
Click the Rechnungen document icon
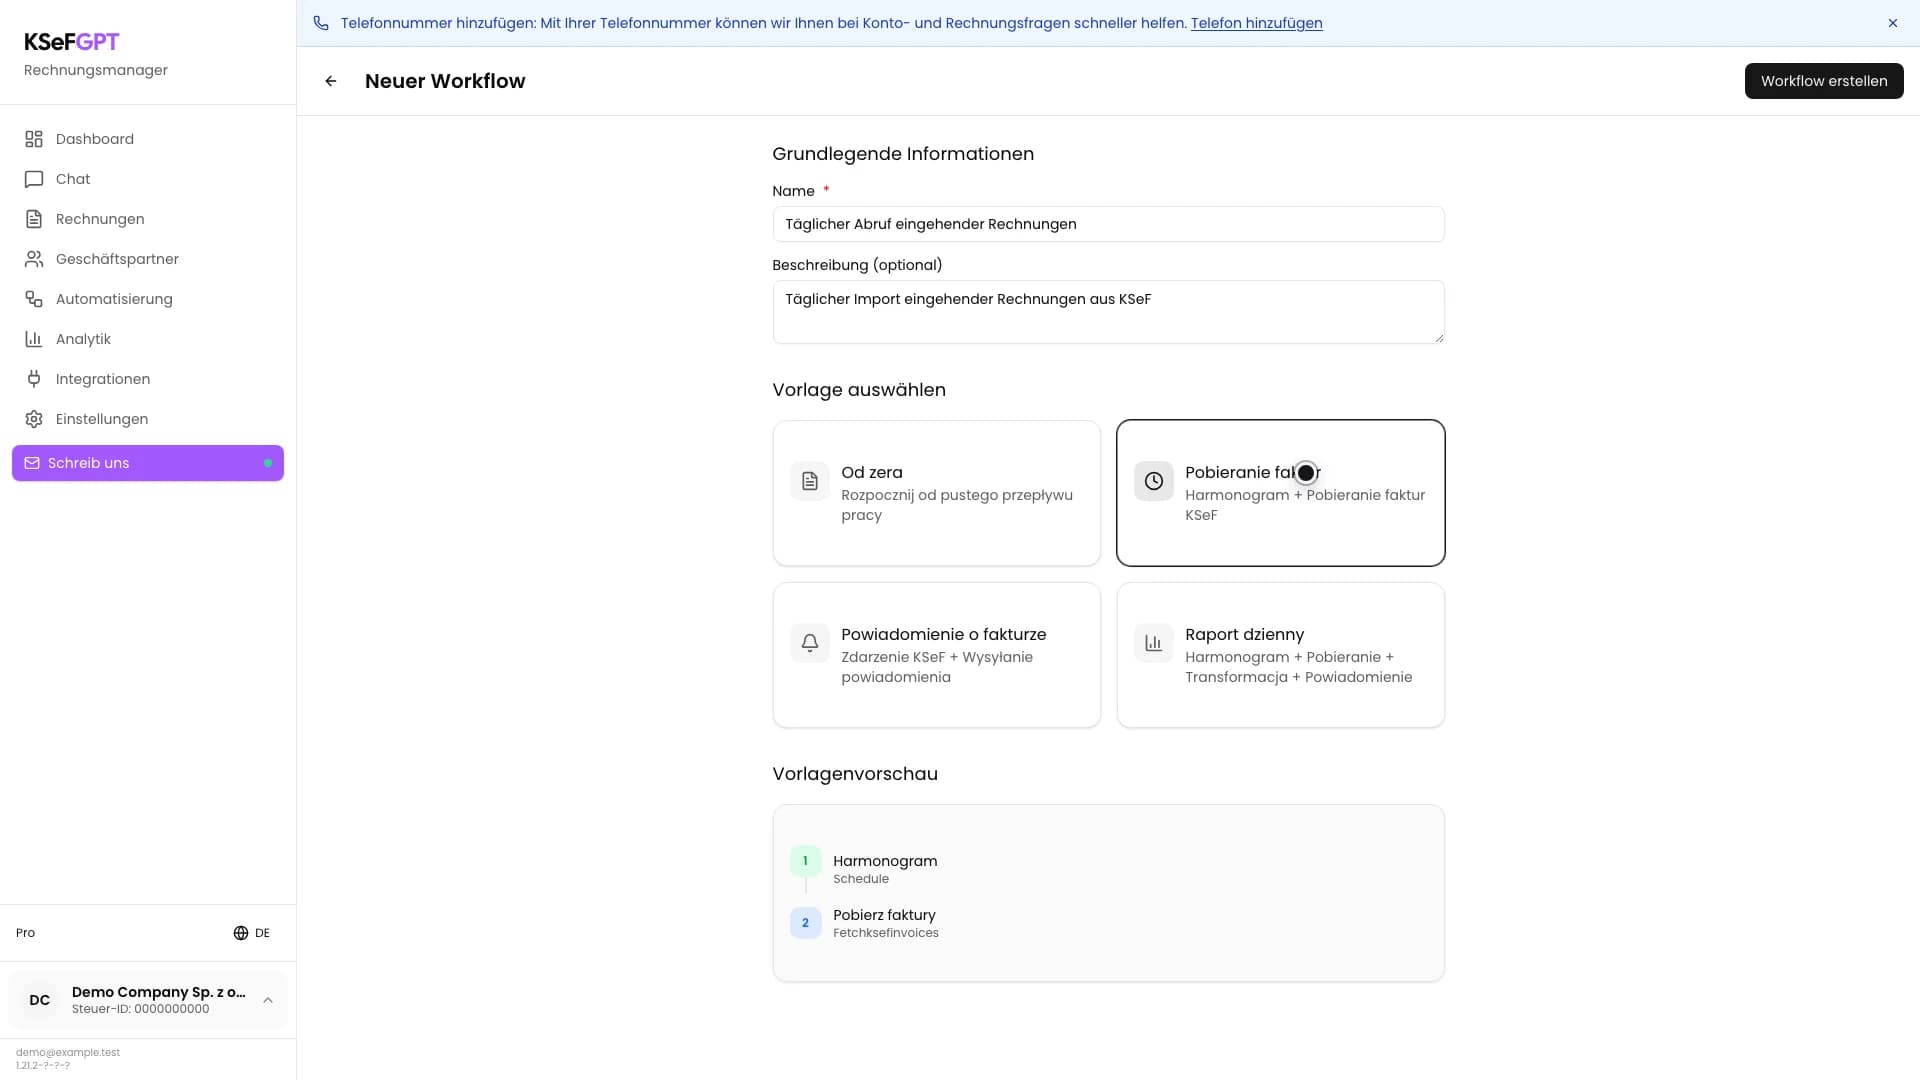click(x=34, y=219)
